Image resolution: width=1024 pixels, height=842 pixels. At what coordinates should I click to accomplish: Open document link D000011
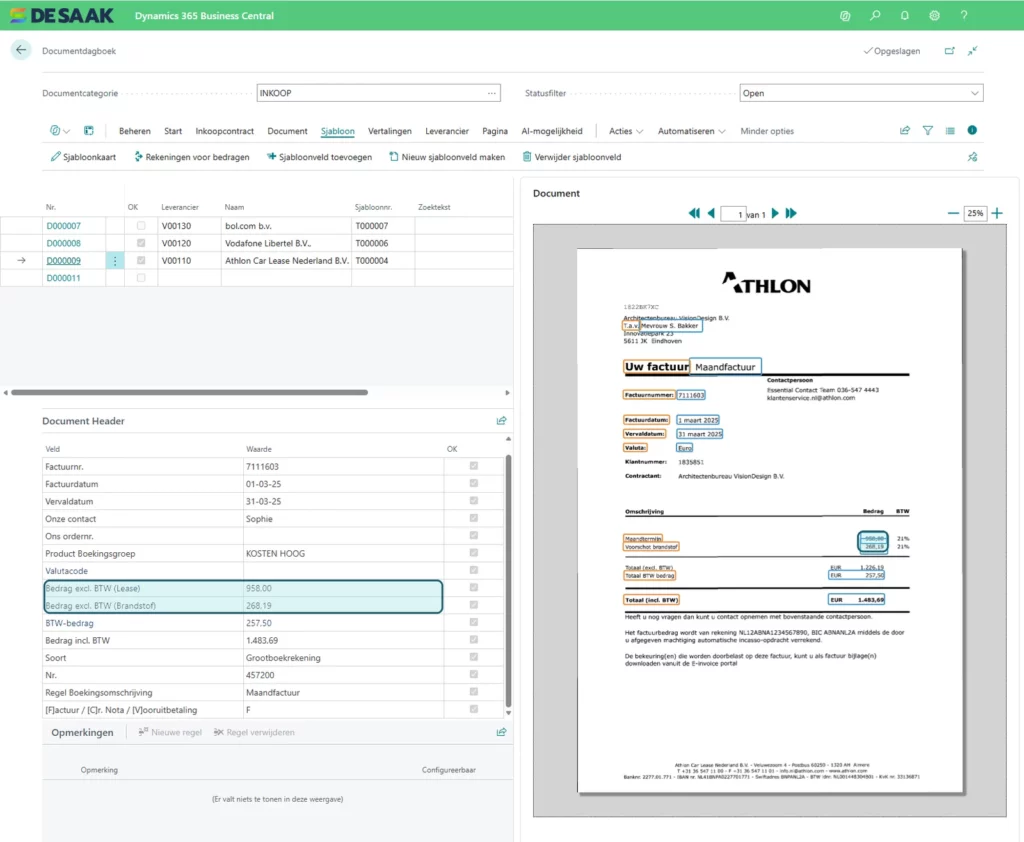(x=63, y=278)
